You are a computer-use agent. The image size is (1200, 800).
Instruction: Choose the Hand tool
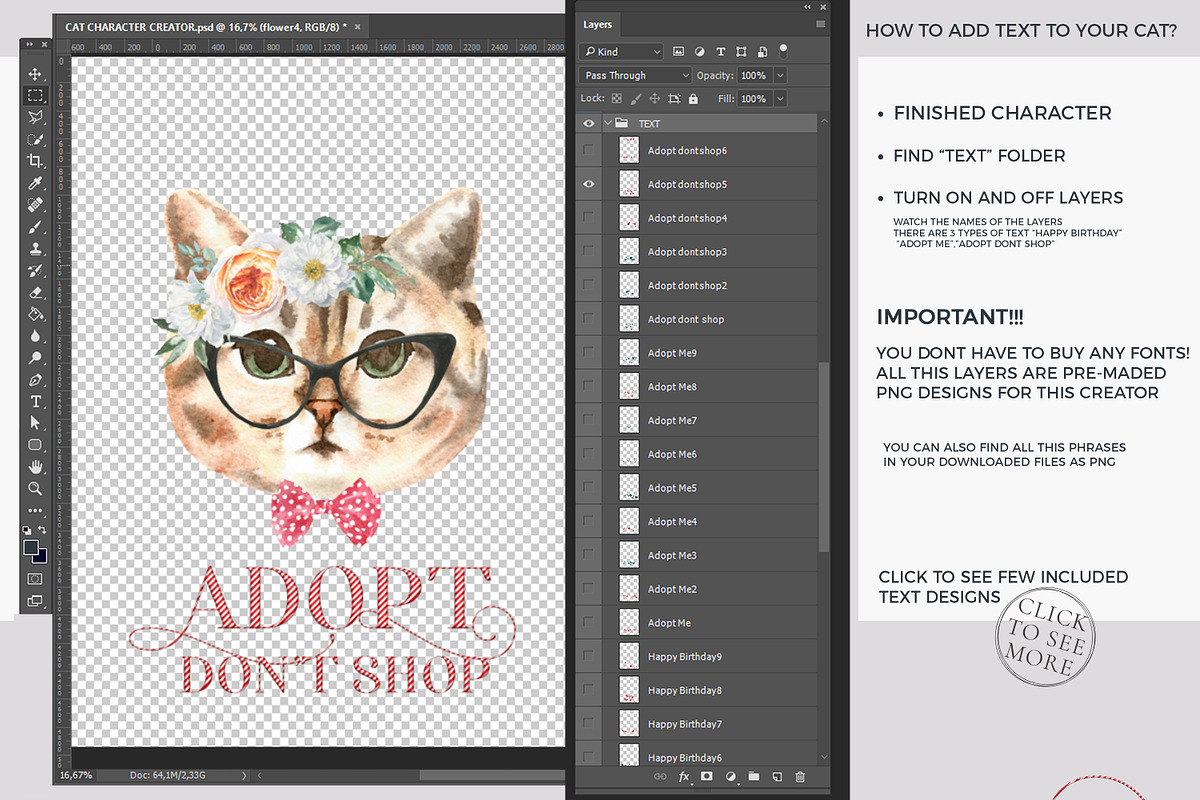(35, 466)
